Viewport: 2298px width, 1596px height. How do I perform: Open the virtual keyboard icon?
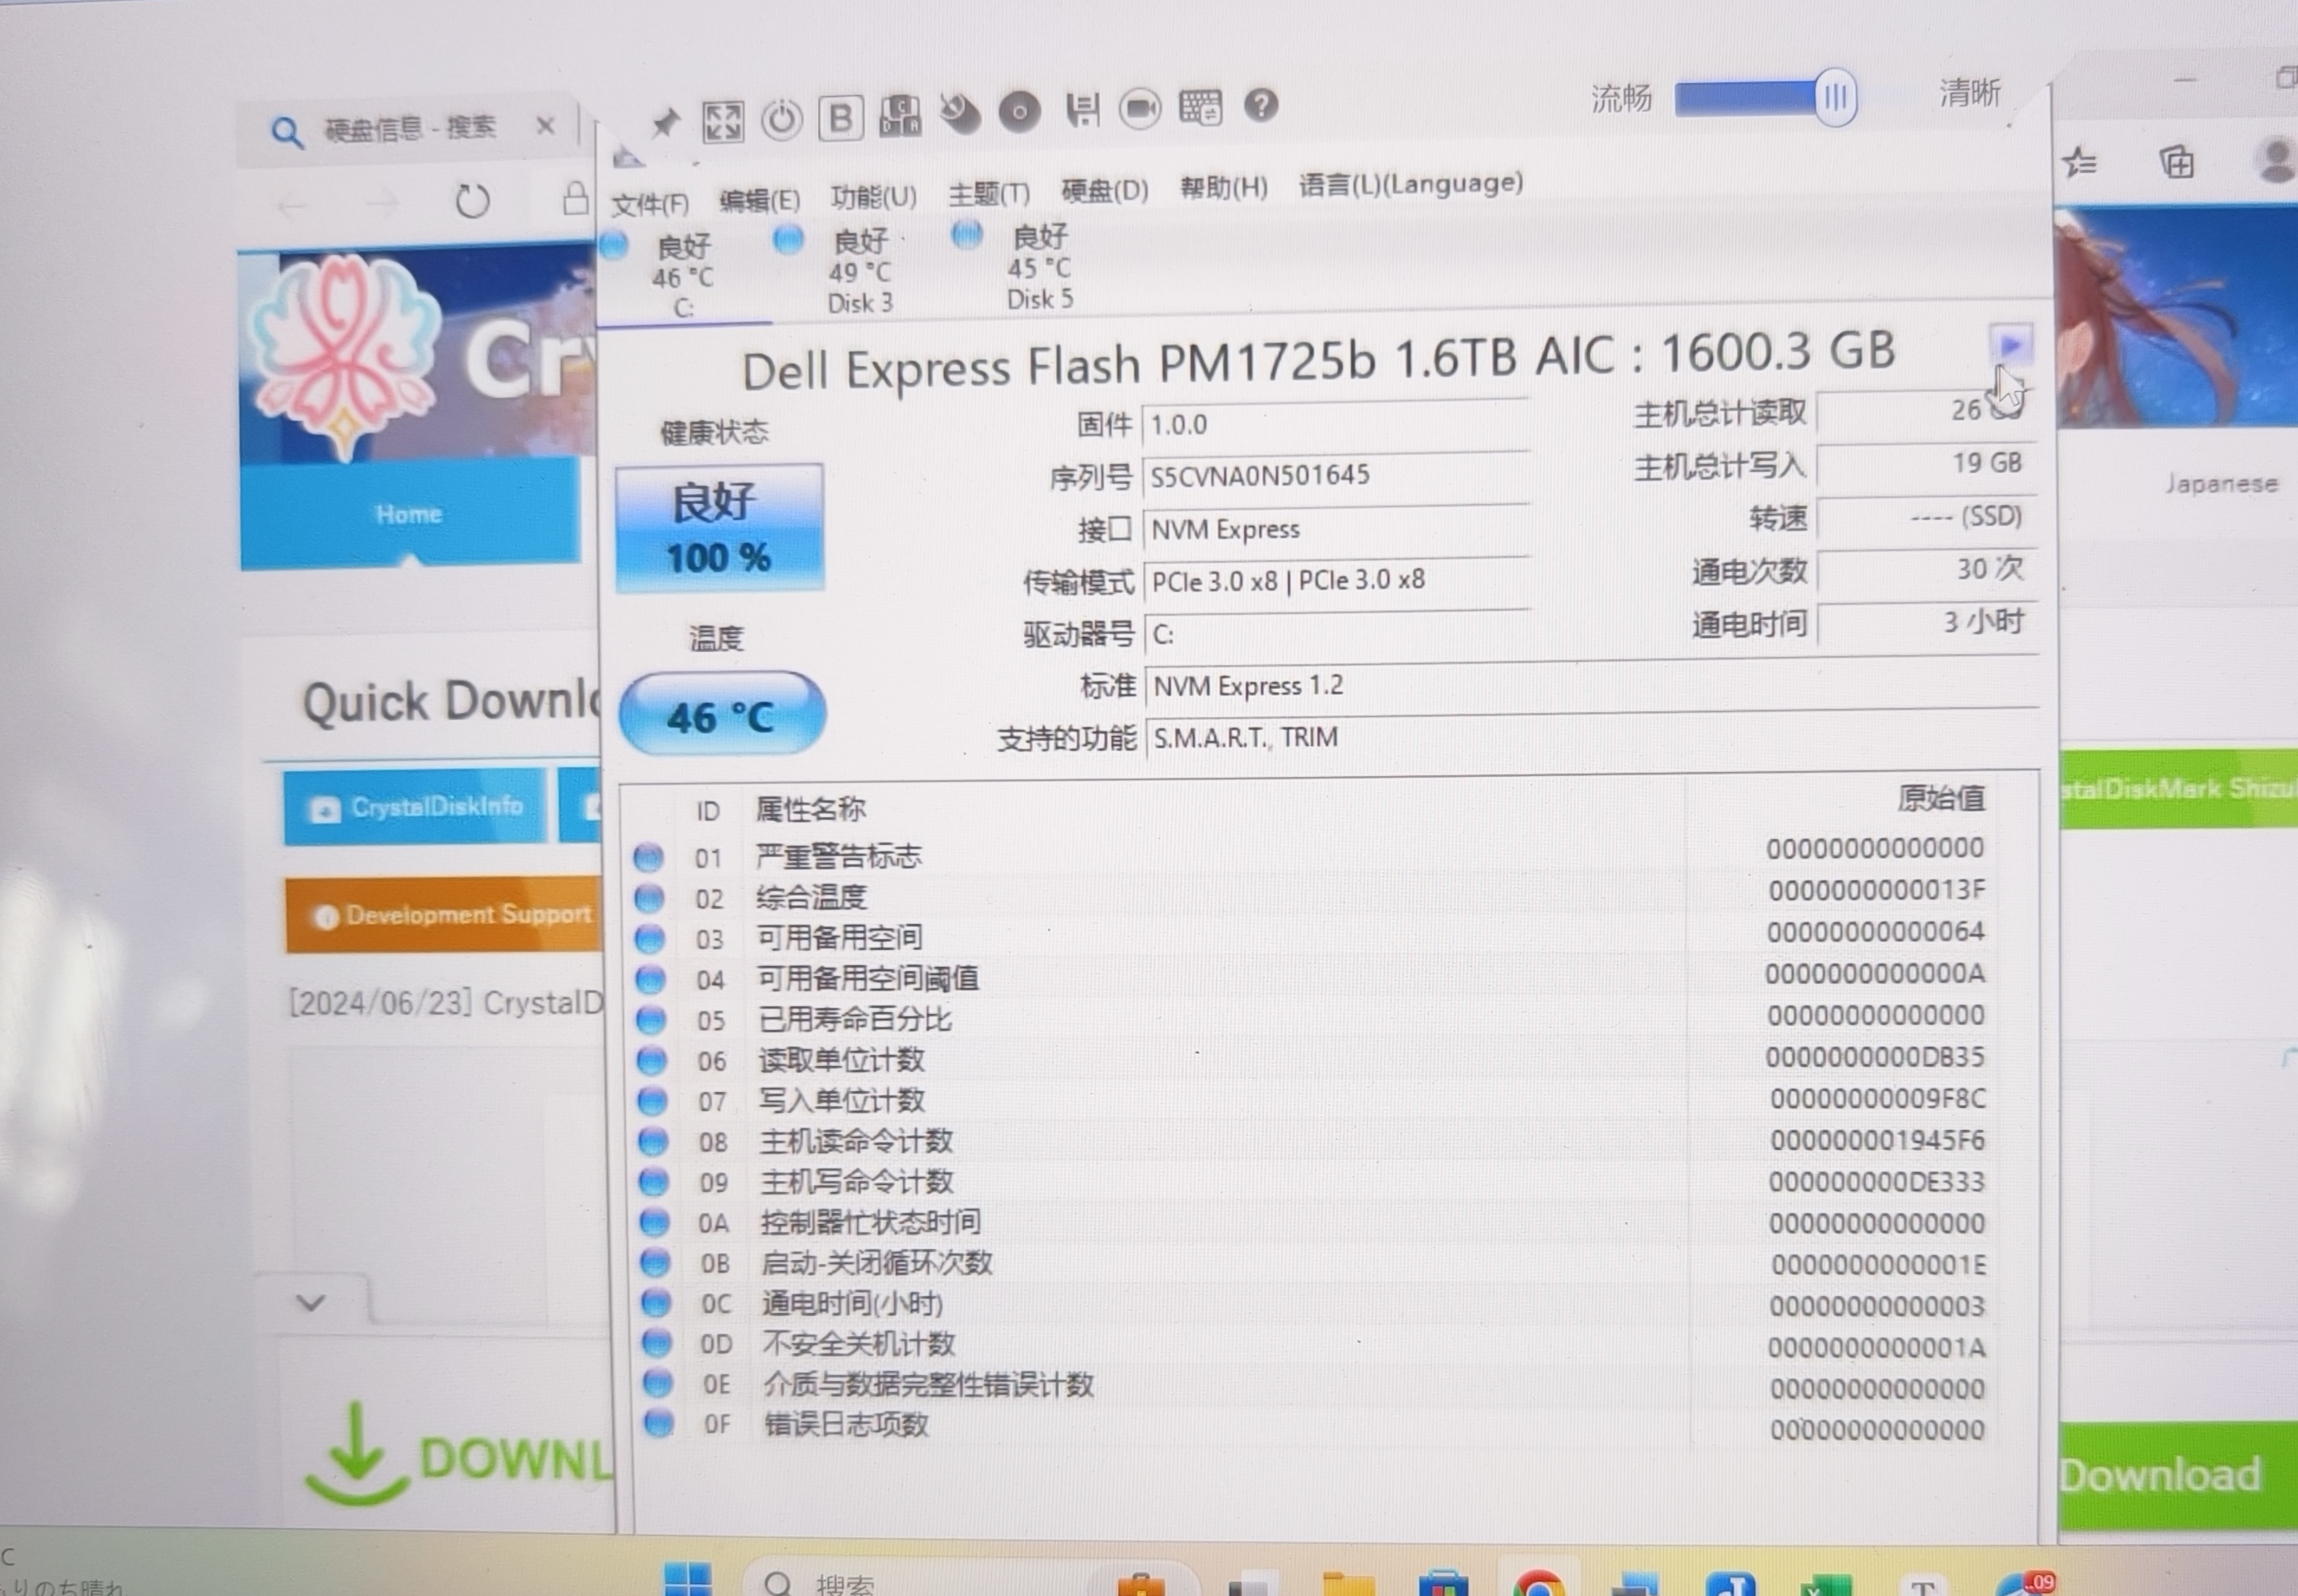tap(1200, 106)
